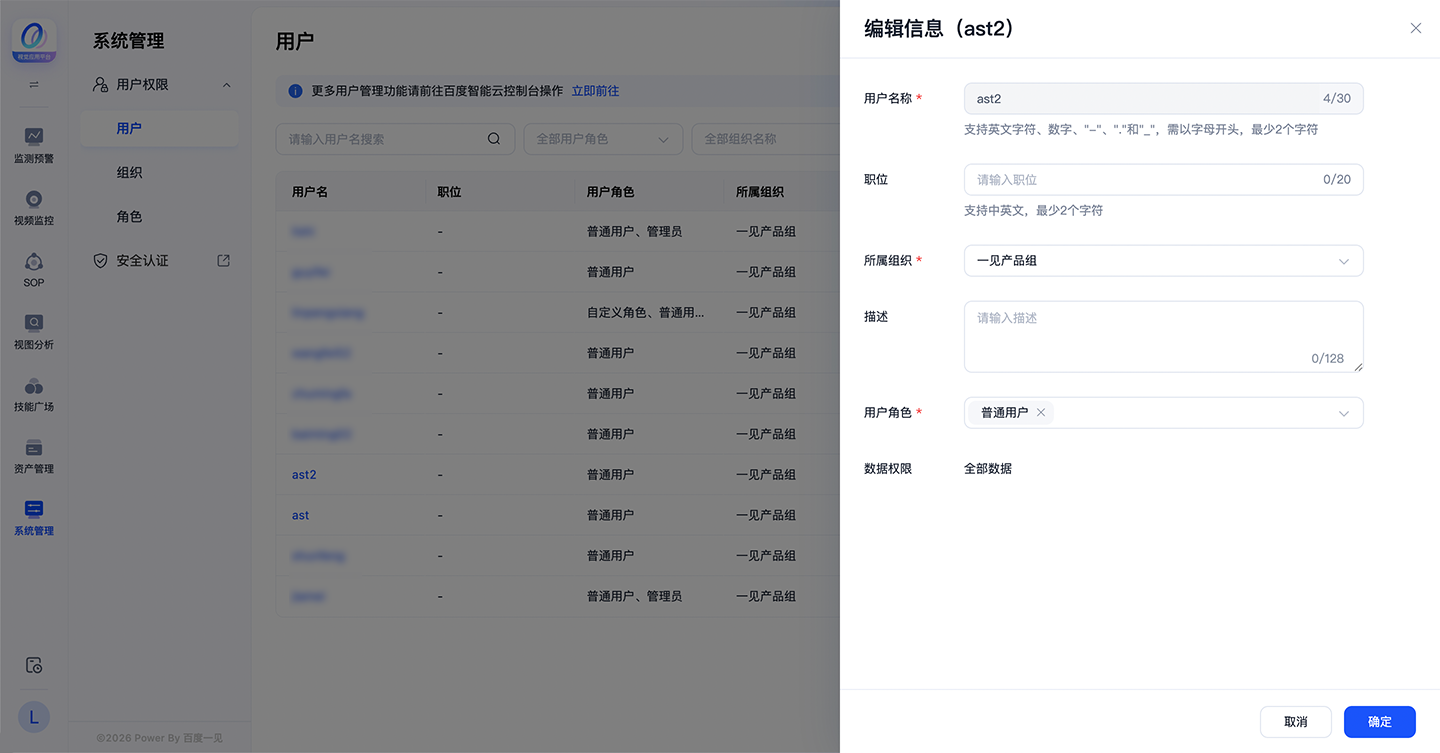Open the 全部用户角色 filter dropdown
Image resolution: width=1440 pixels, height=753 pixels.
[x=603, y=139]
